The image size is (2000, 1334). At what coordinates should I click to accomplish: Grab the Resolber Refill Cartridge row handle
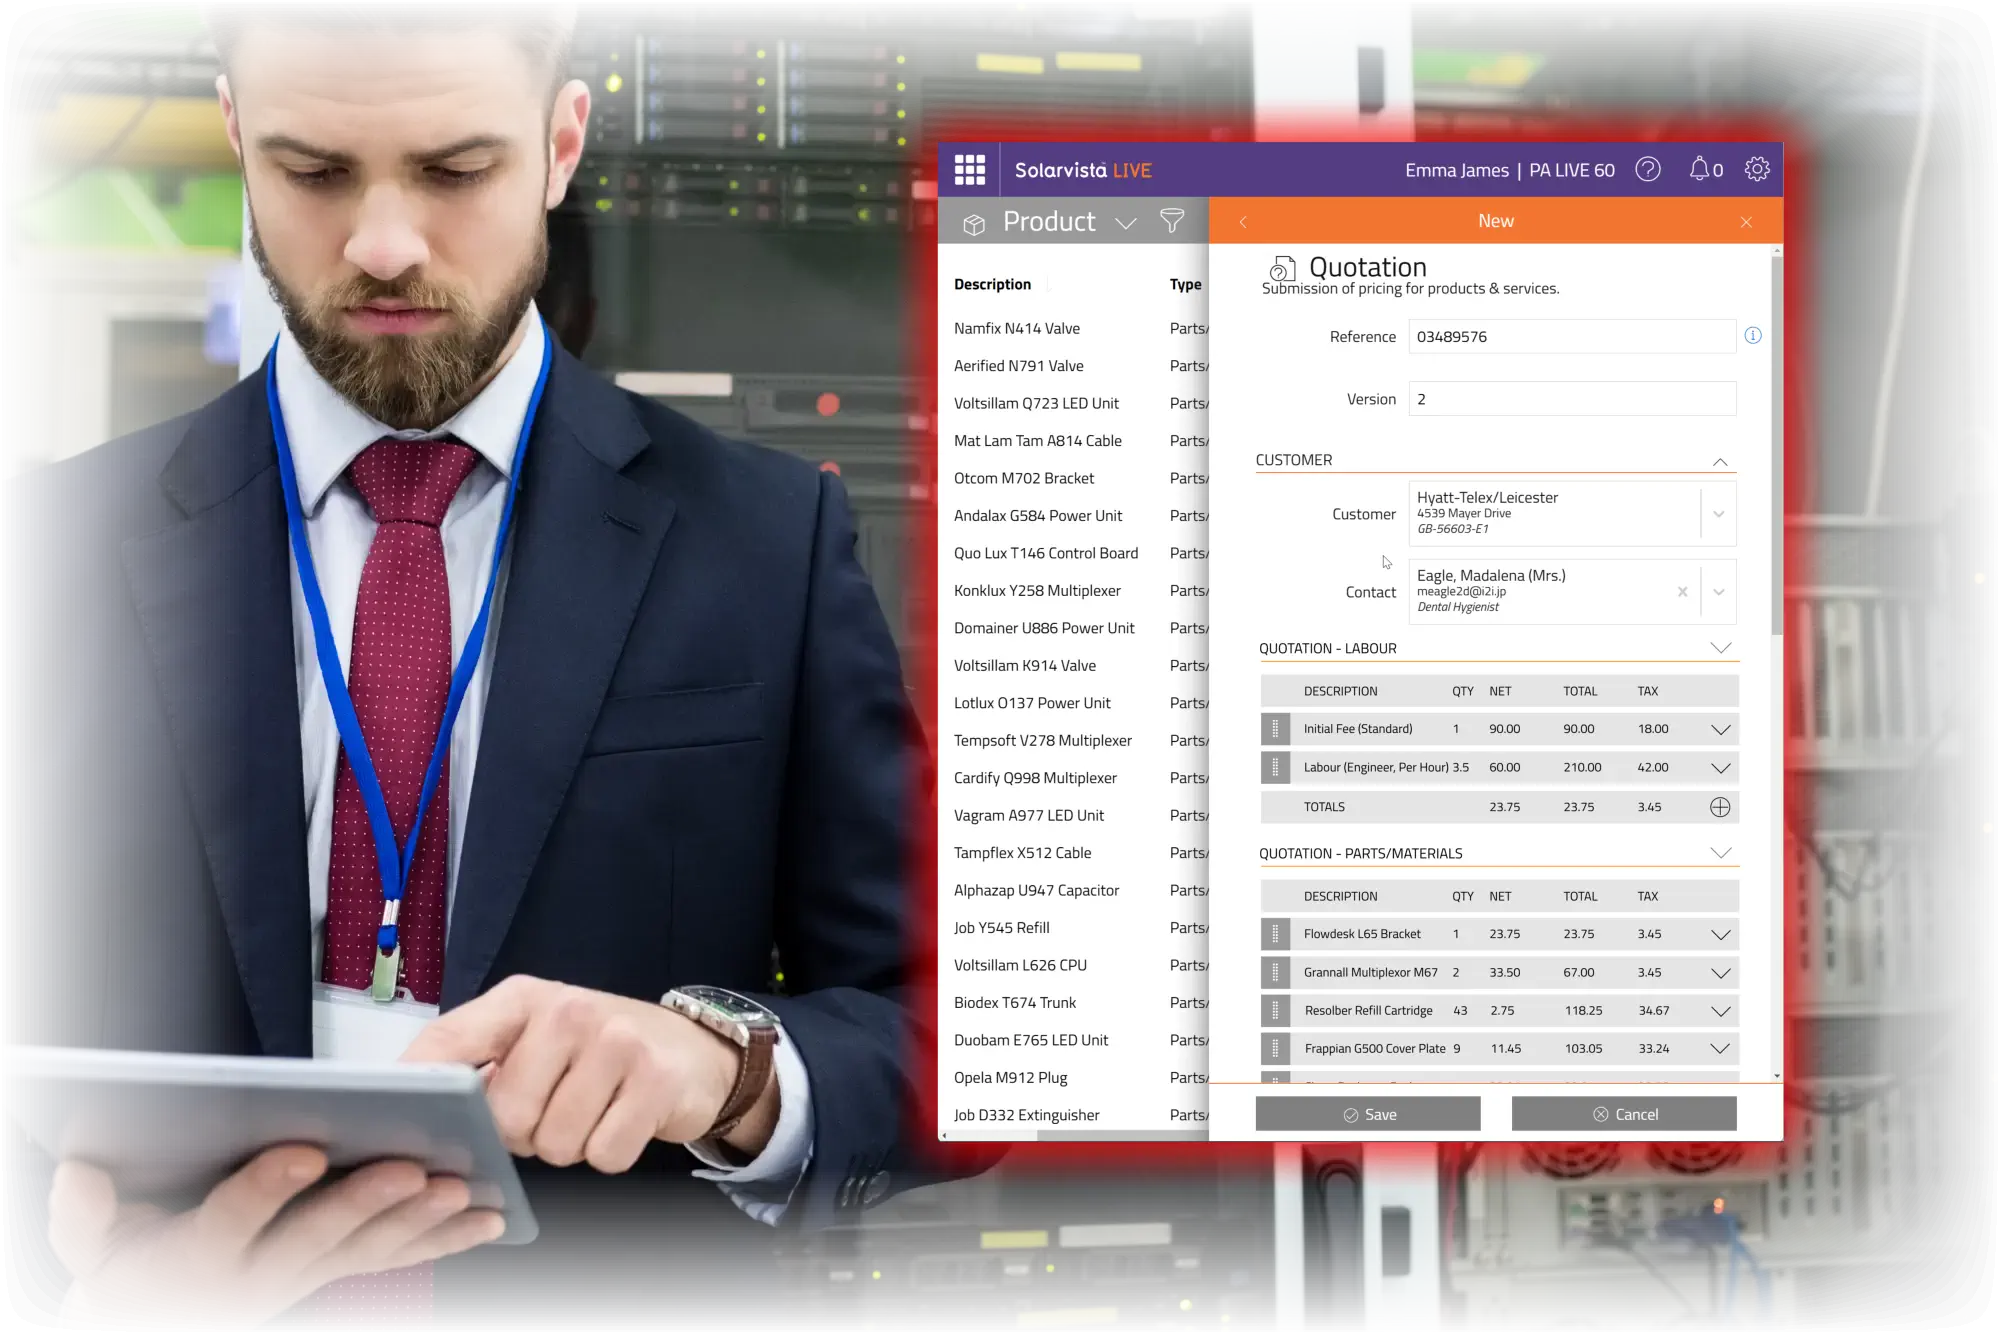[x=1275, y=1011]
